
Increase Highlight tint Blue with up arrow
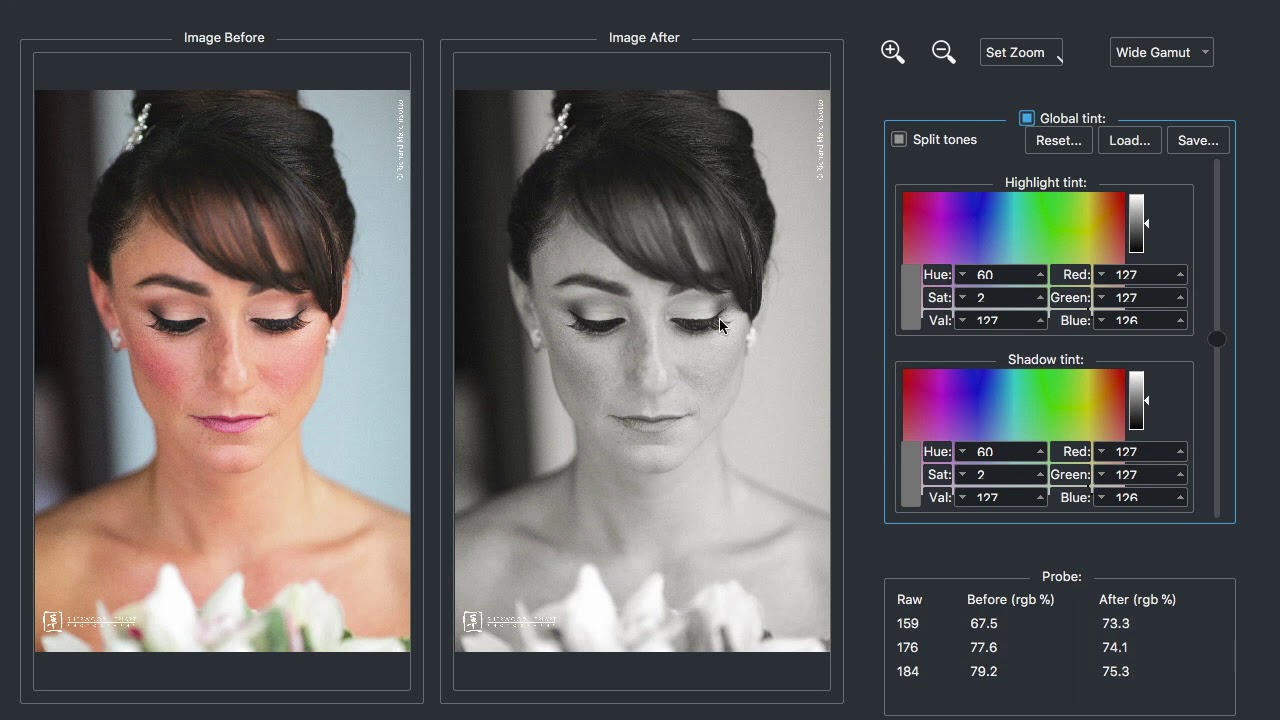pos(1180,321)
